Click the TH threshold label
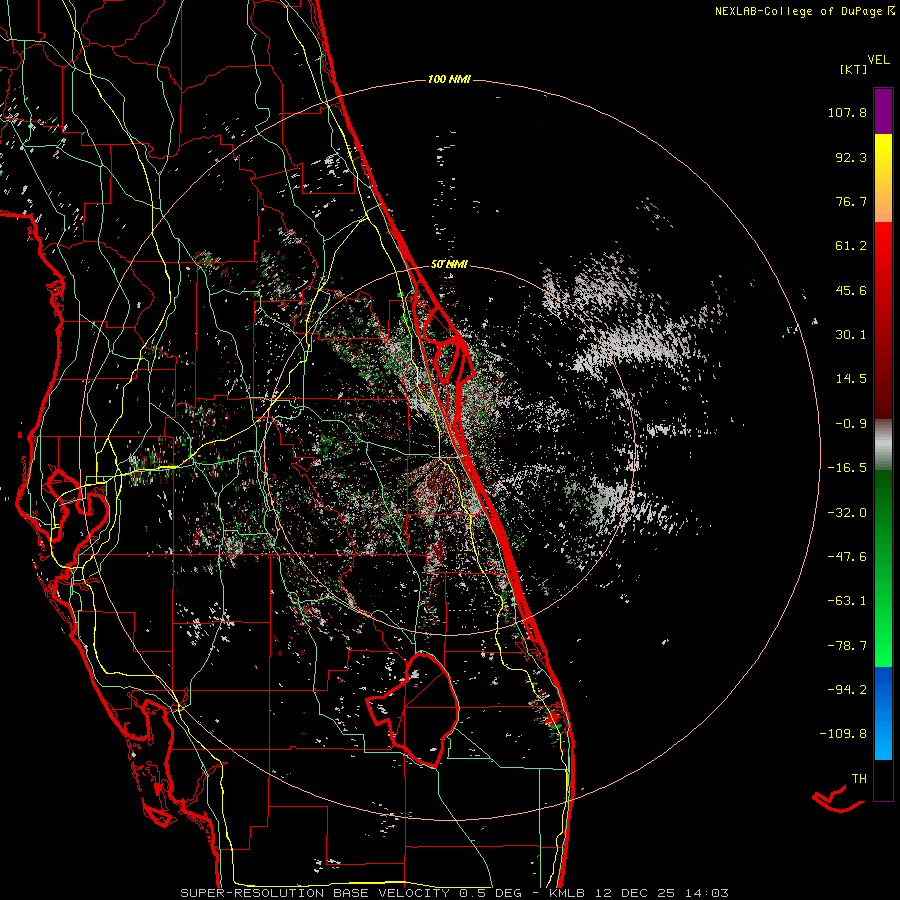Image resolution: width=900 pixels, height=900 pixels. pos(859,779)
